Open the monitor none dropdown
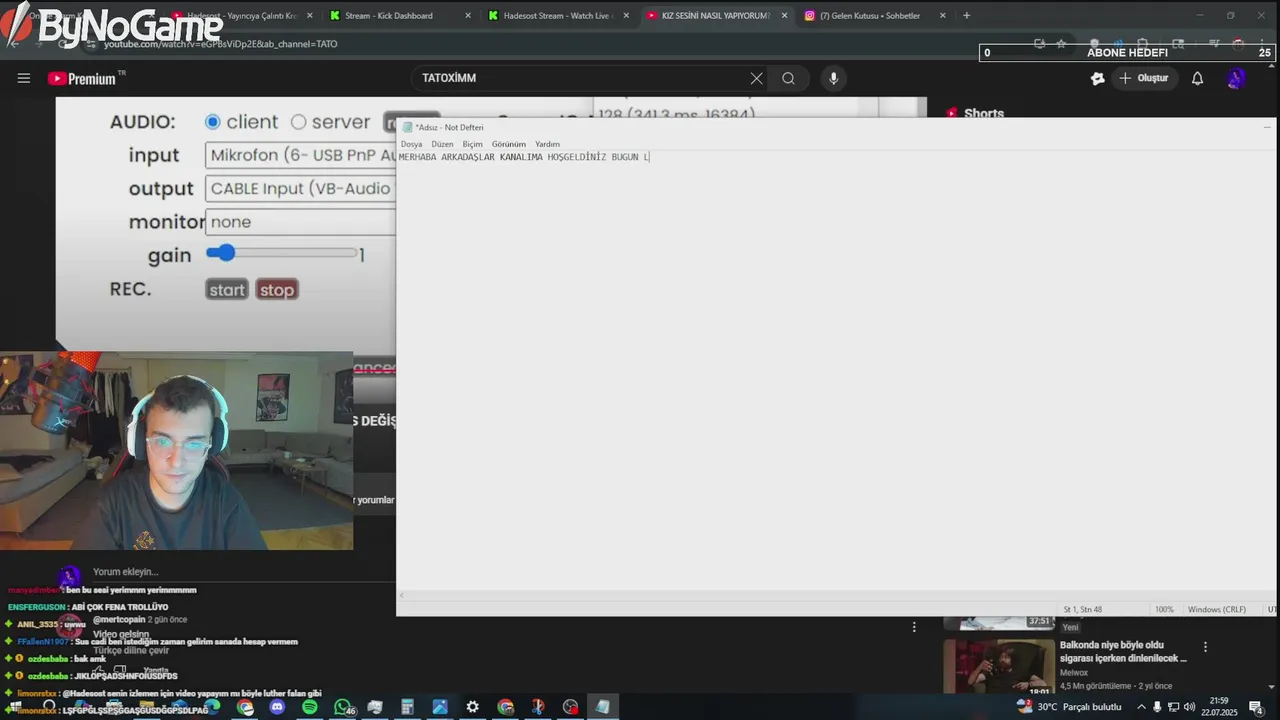Screen dimensions: 1280x720 (x=301, y=222)
